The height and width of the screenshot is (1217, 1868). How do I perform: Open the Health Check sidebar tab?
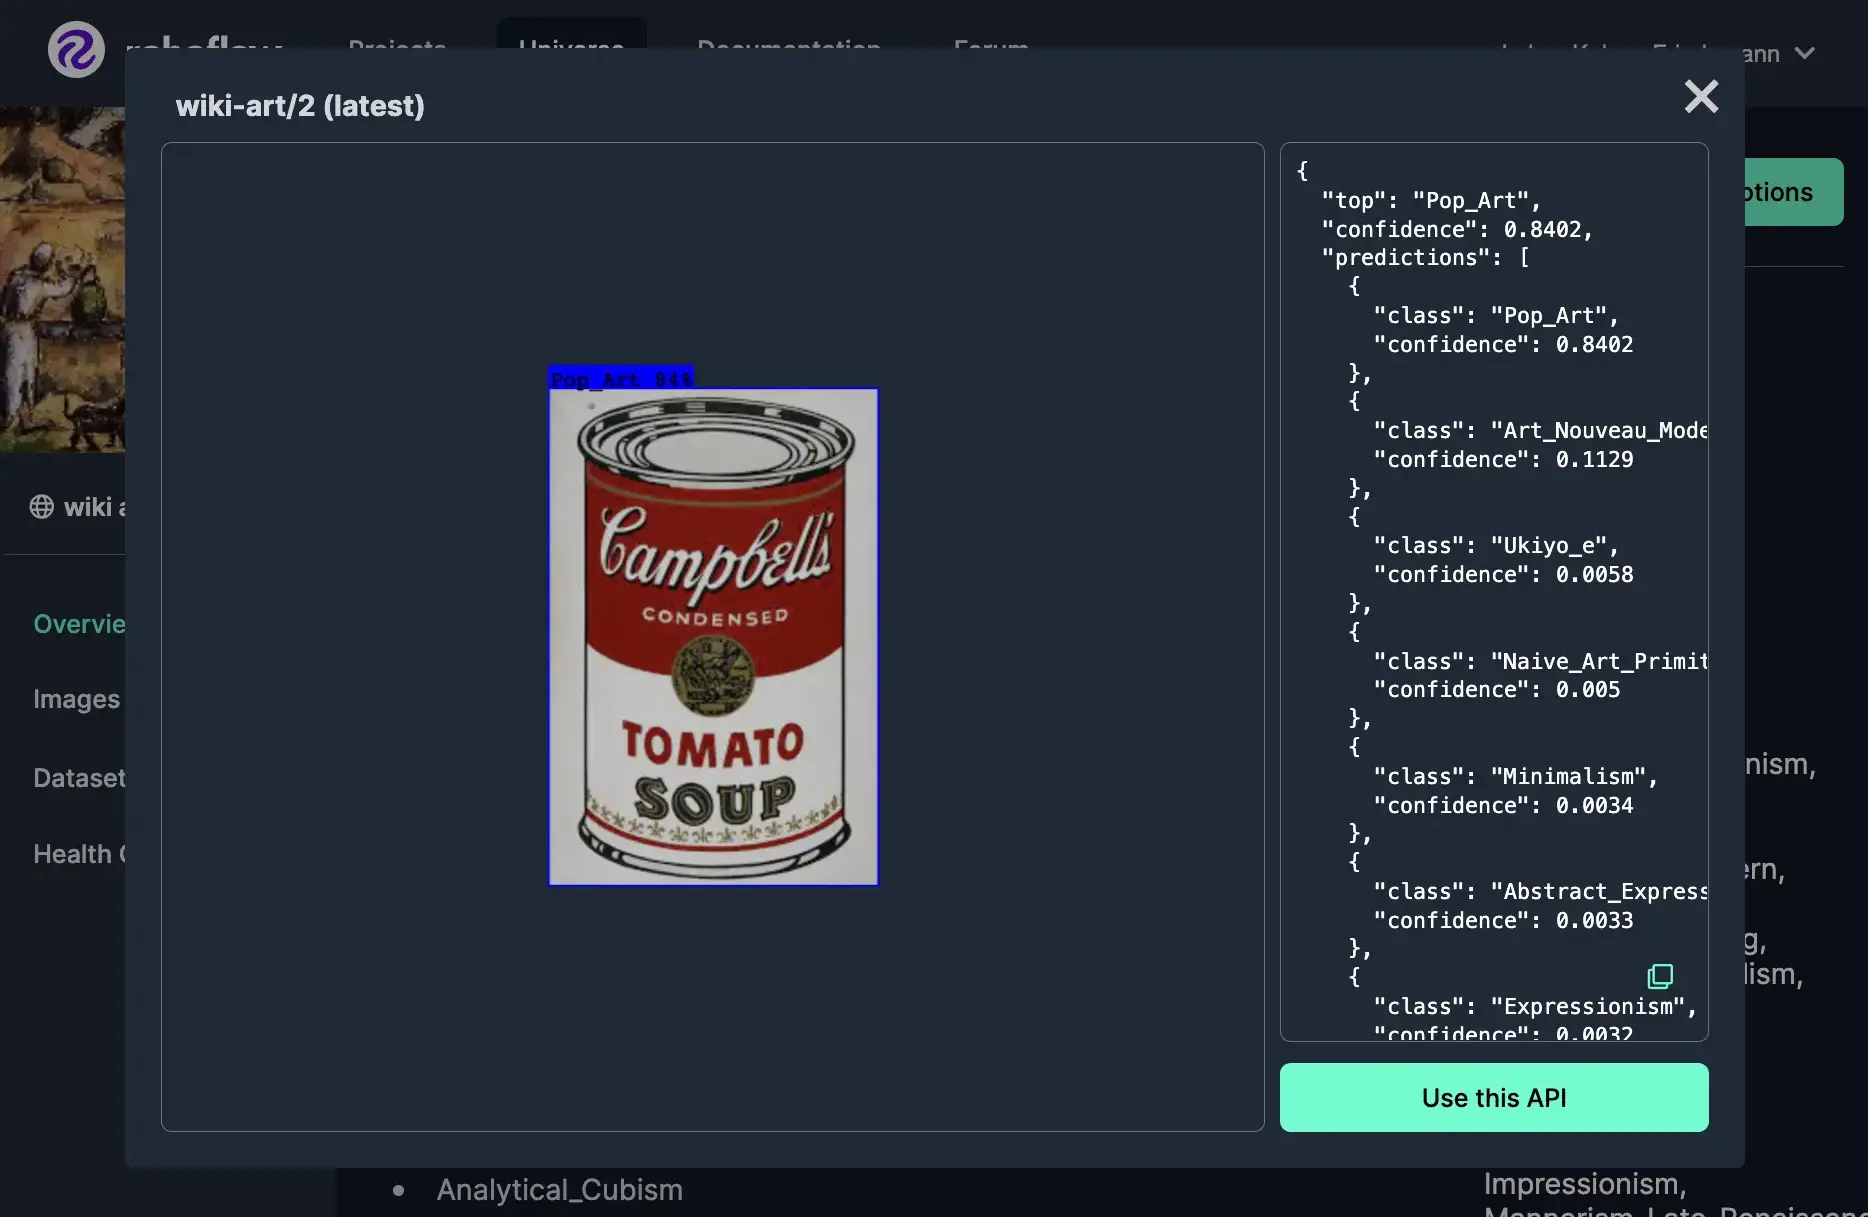pyautogui.click(x=79, y=854)
